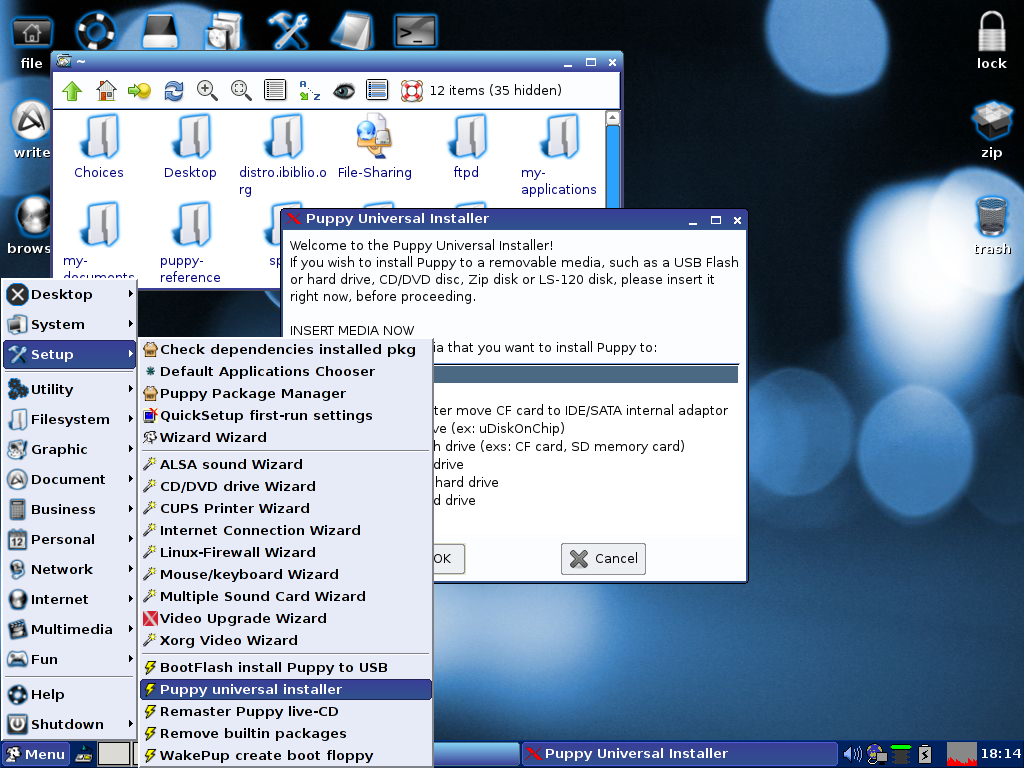Open the Choices folder

point(99,146)
